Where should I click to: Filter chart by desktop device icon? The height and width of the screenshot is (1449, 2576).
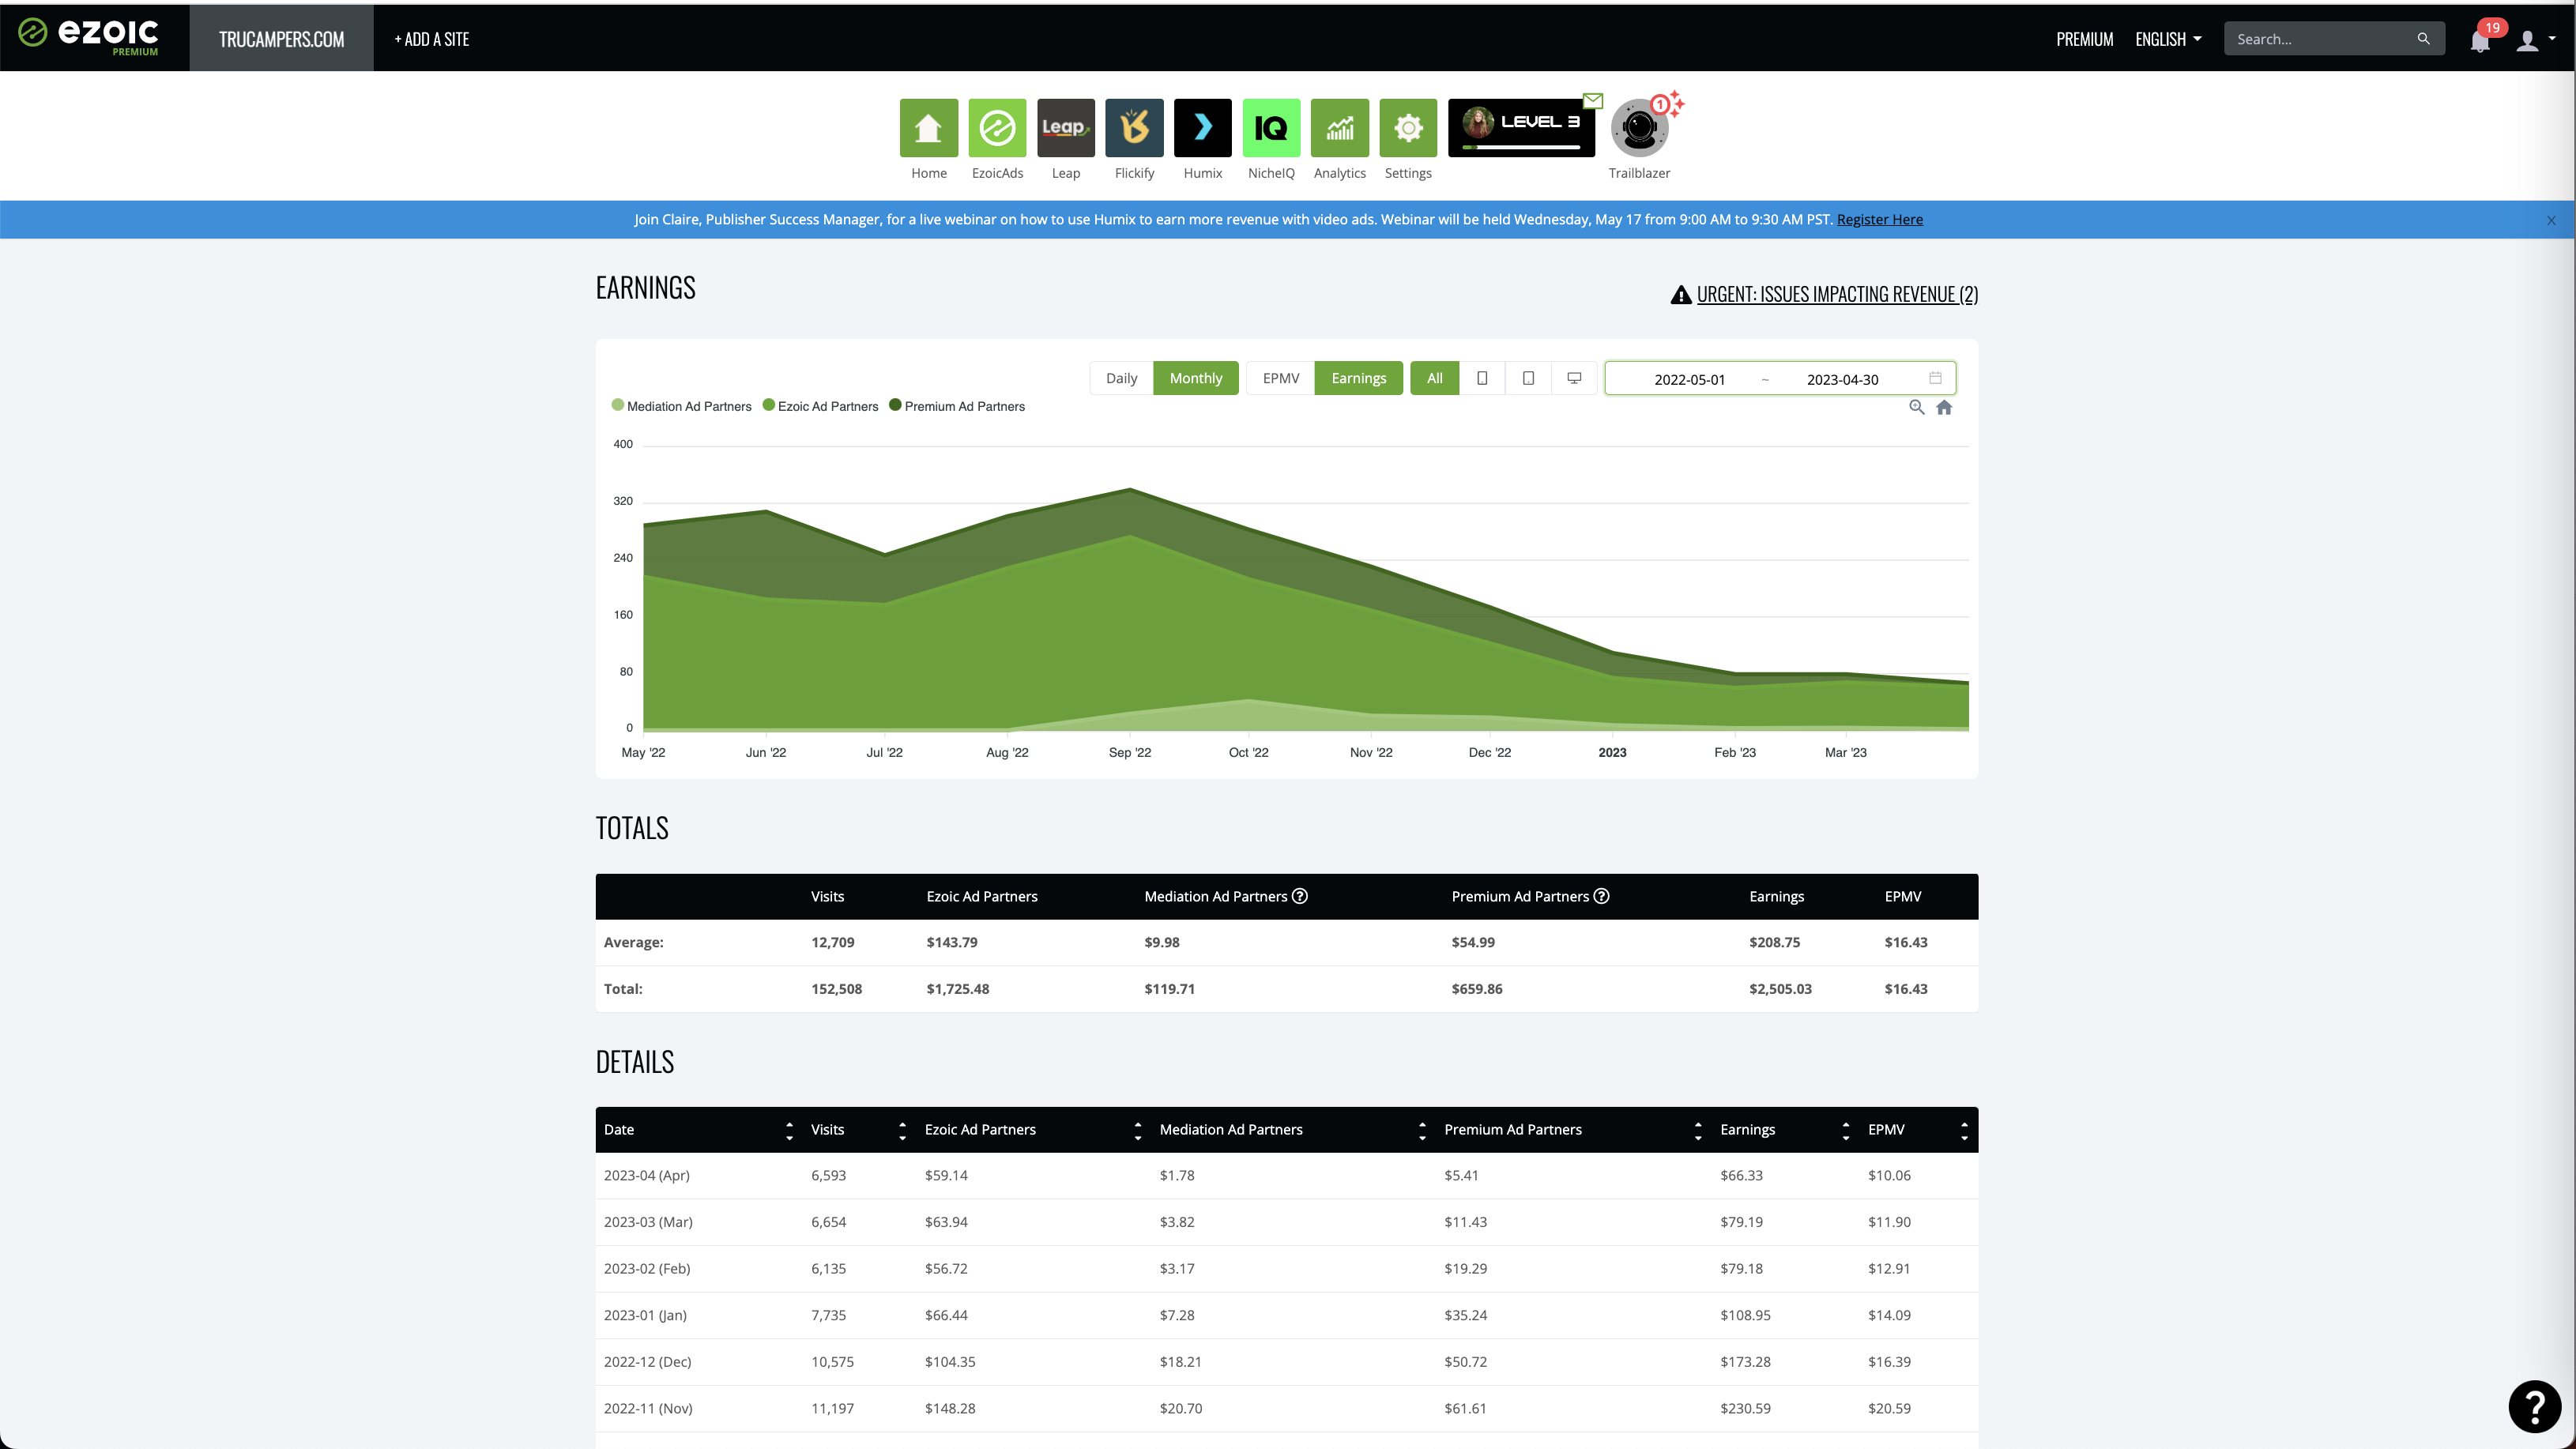(1574, 378)
